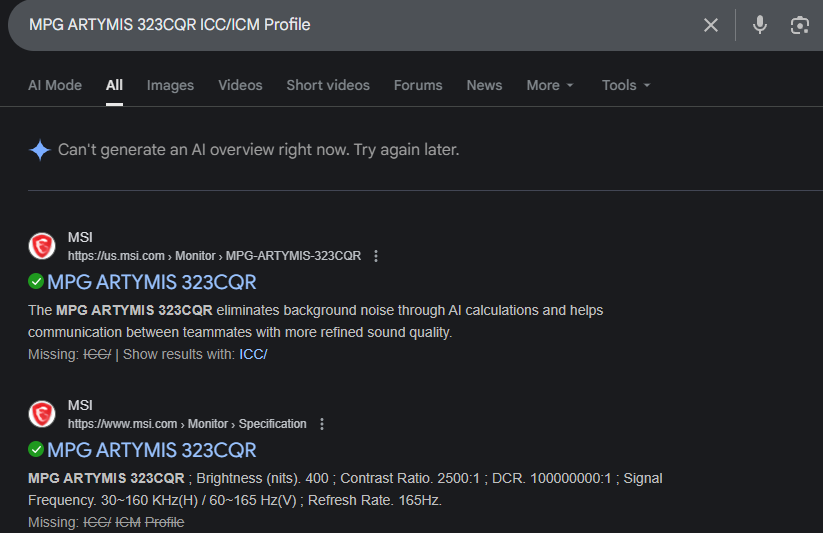Open the MSI Specification page result
This screenshot has width=823, height=533.
click(x=152, y=450)
